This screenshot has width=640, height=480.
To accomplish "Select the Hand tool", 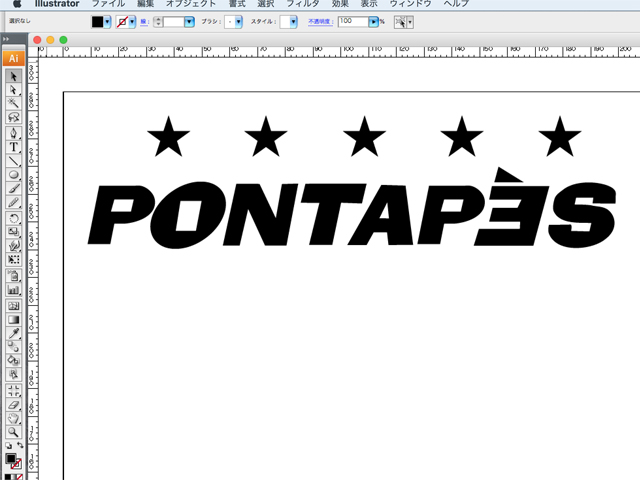I will tap(13, 418).
